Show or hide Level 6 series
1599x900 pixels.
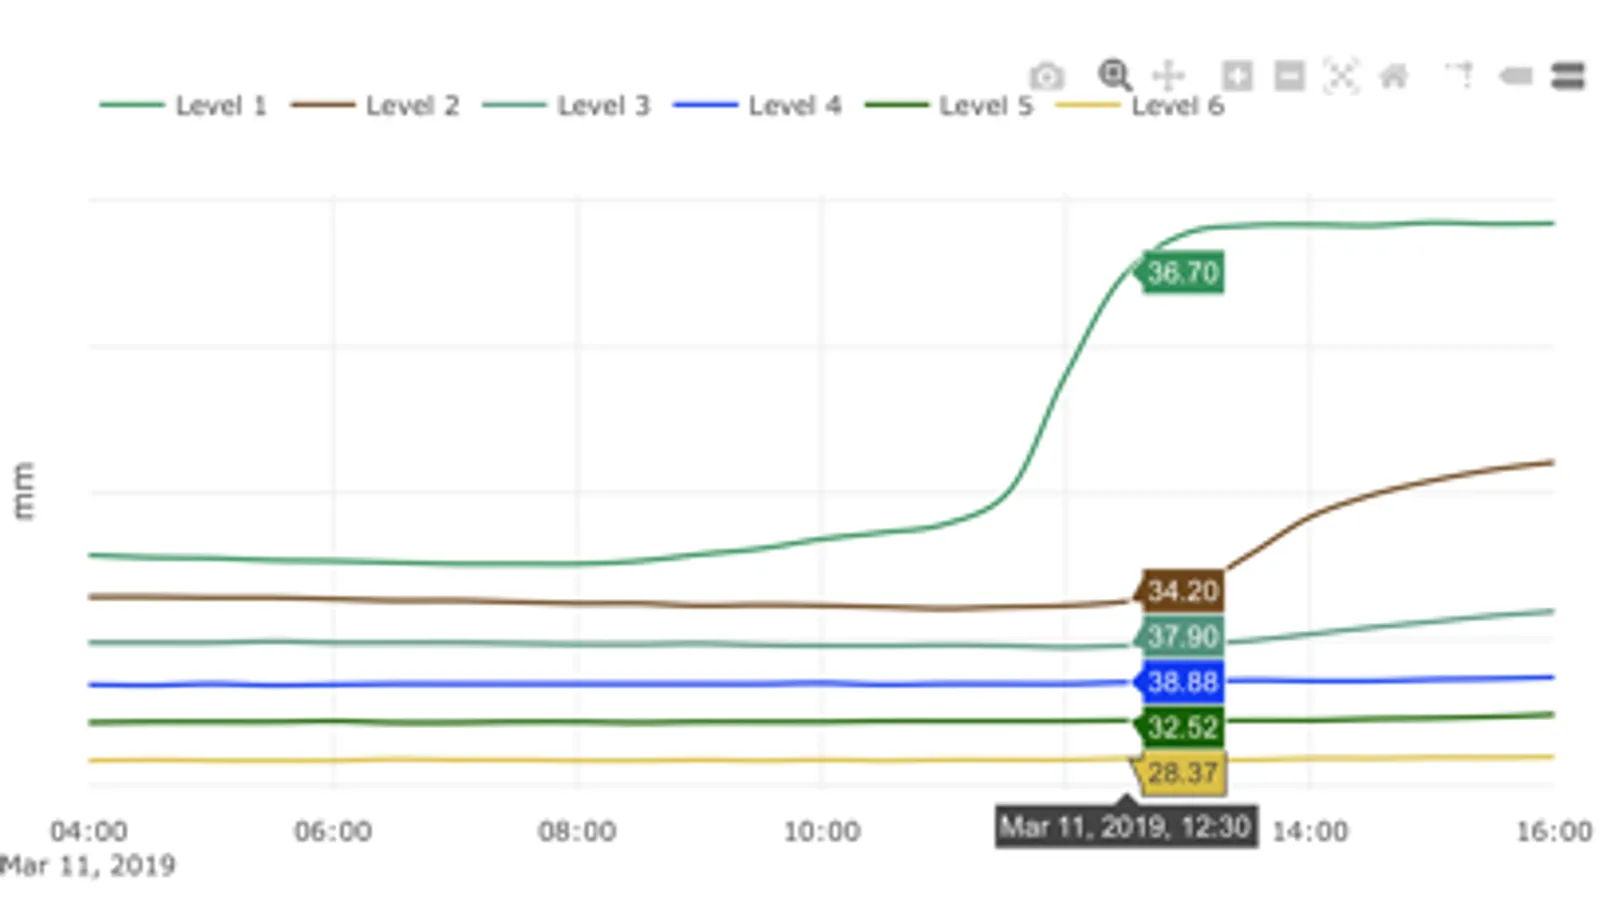(1140, 105)
